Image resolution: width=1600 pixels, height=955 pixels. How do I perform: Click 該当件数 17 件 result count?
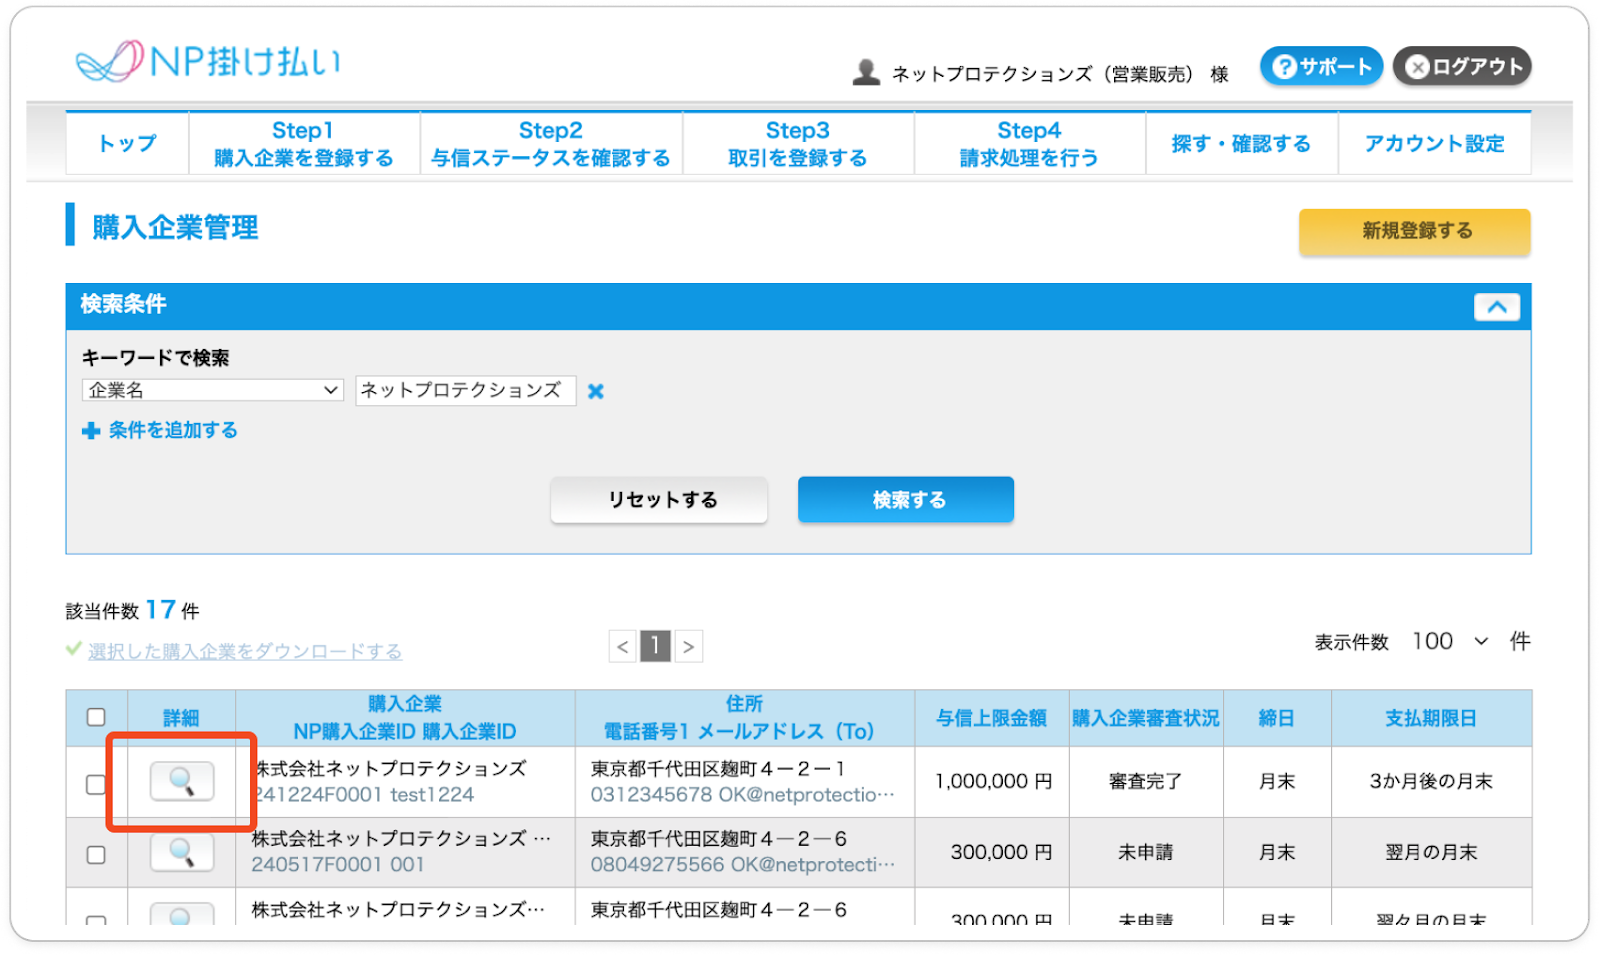[133, 610]
